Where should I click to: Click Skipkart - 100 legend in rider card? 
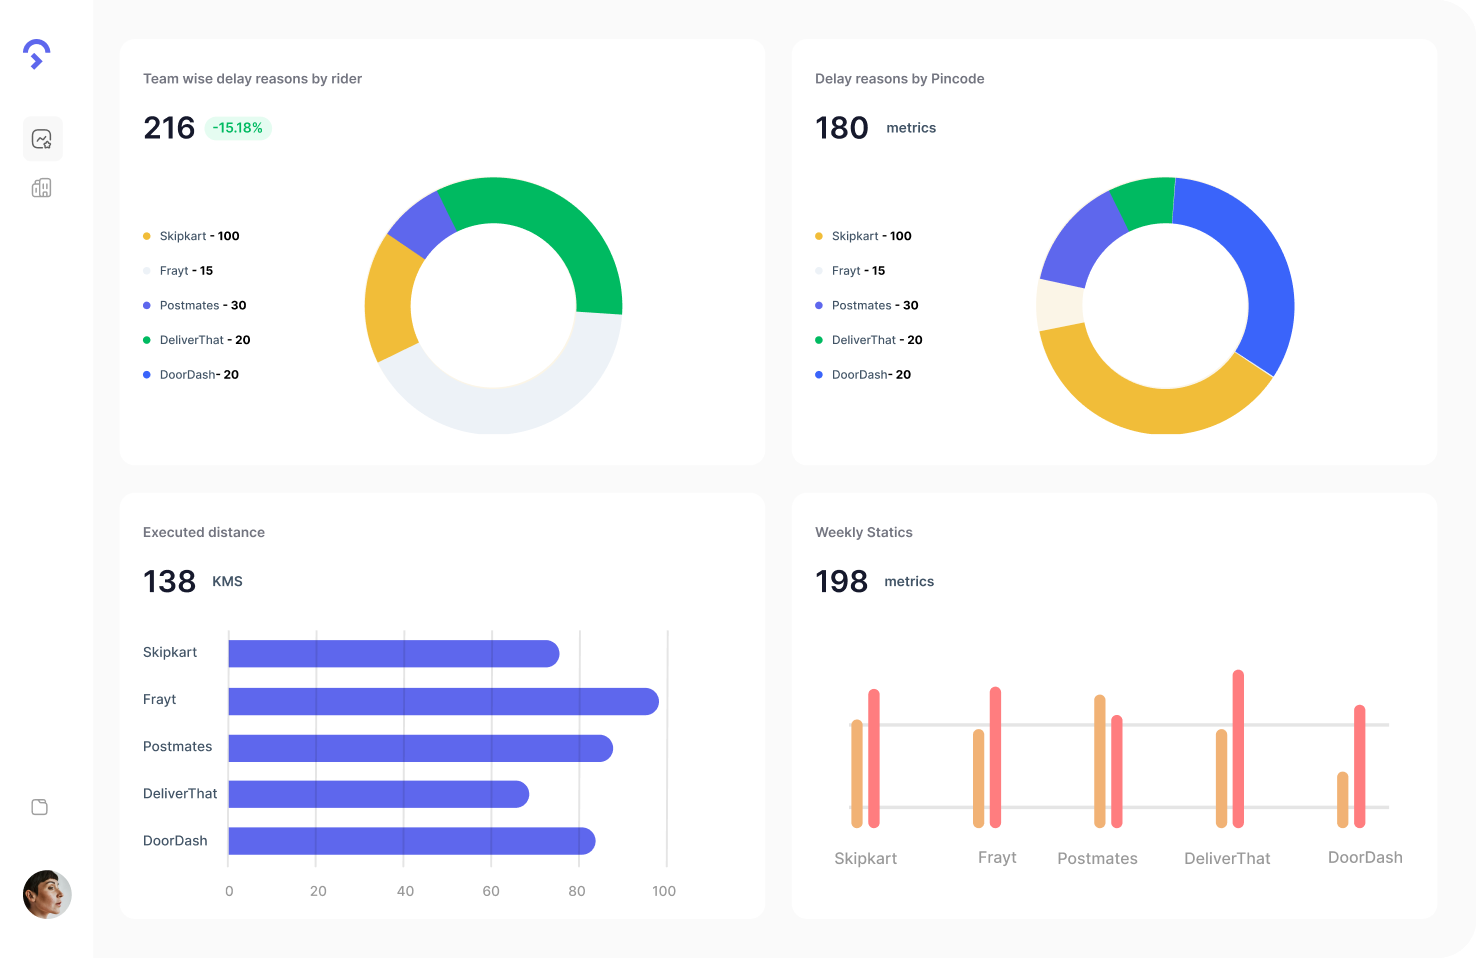(x=199, y=236)
